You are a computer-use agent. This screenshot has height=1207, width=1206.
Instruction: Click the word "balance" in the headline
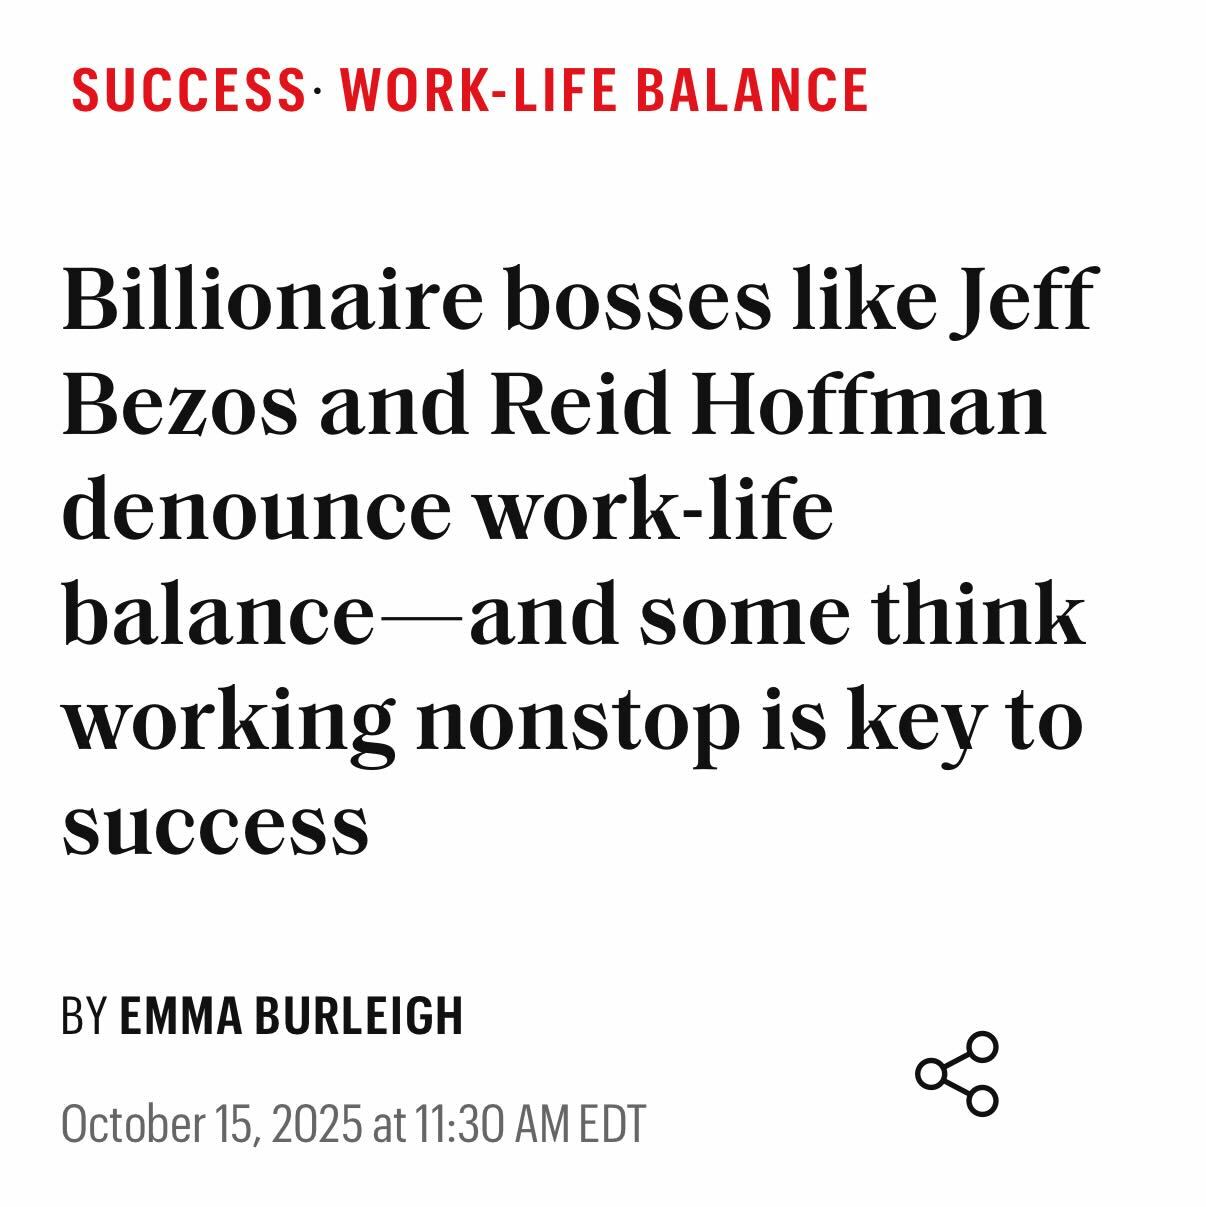(x=217, y=614)
